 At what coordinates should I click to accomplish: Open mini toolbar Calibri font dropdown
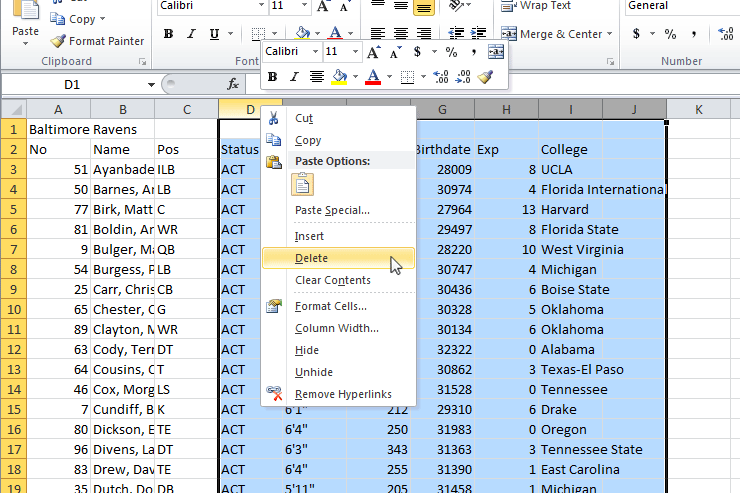tap(315, 51)
